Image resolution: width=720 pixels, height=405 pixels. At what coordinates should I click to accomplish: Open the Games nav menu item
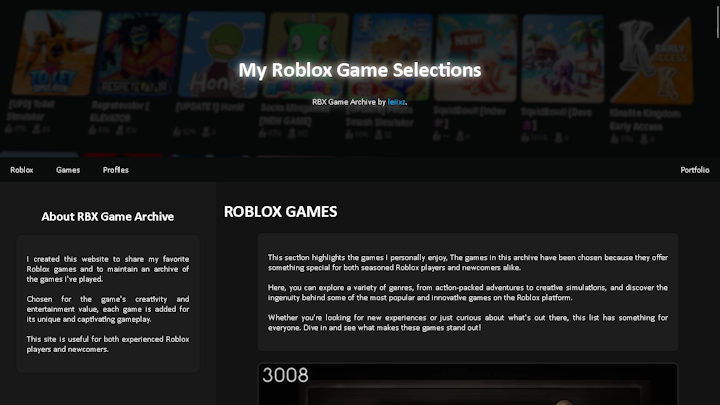[68, 170]
